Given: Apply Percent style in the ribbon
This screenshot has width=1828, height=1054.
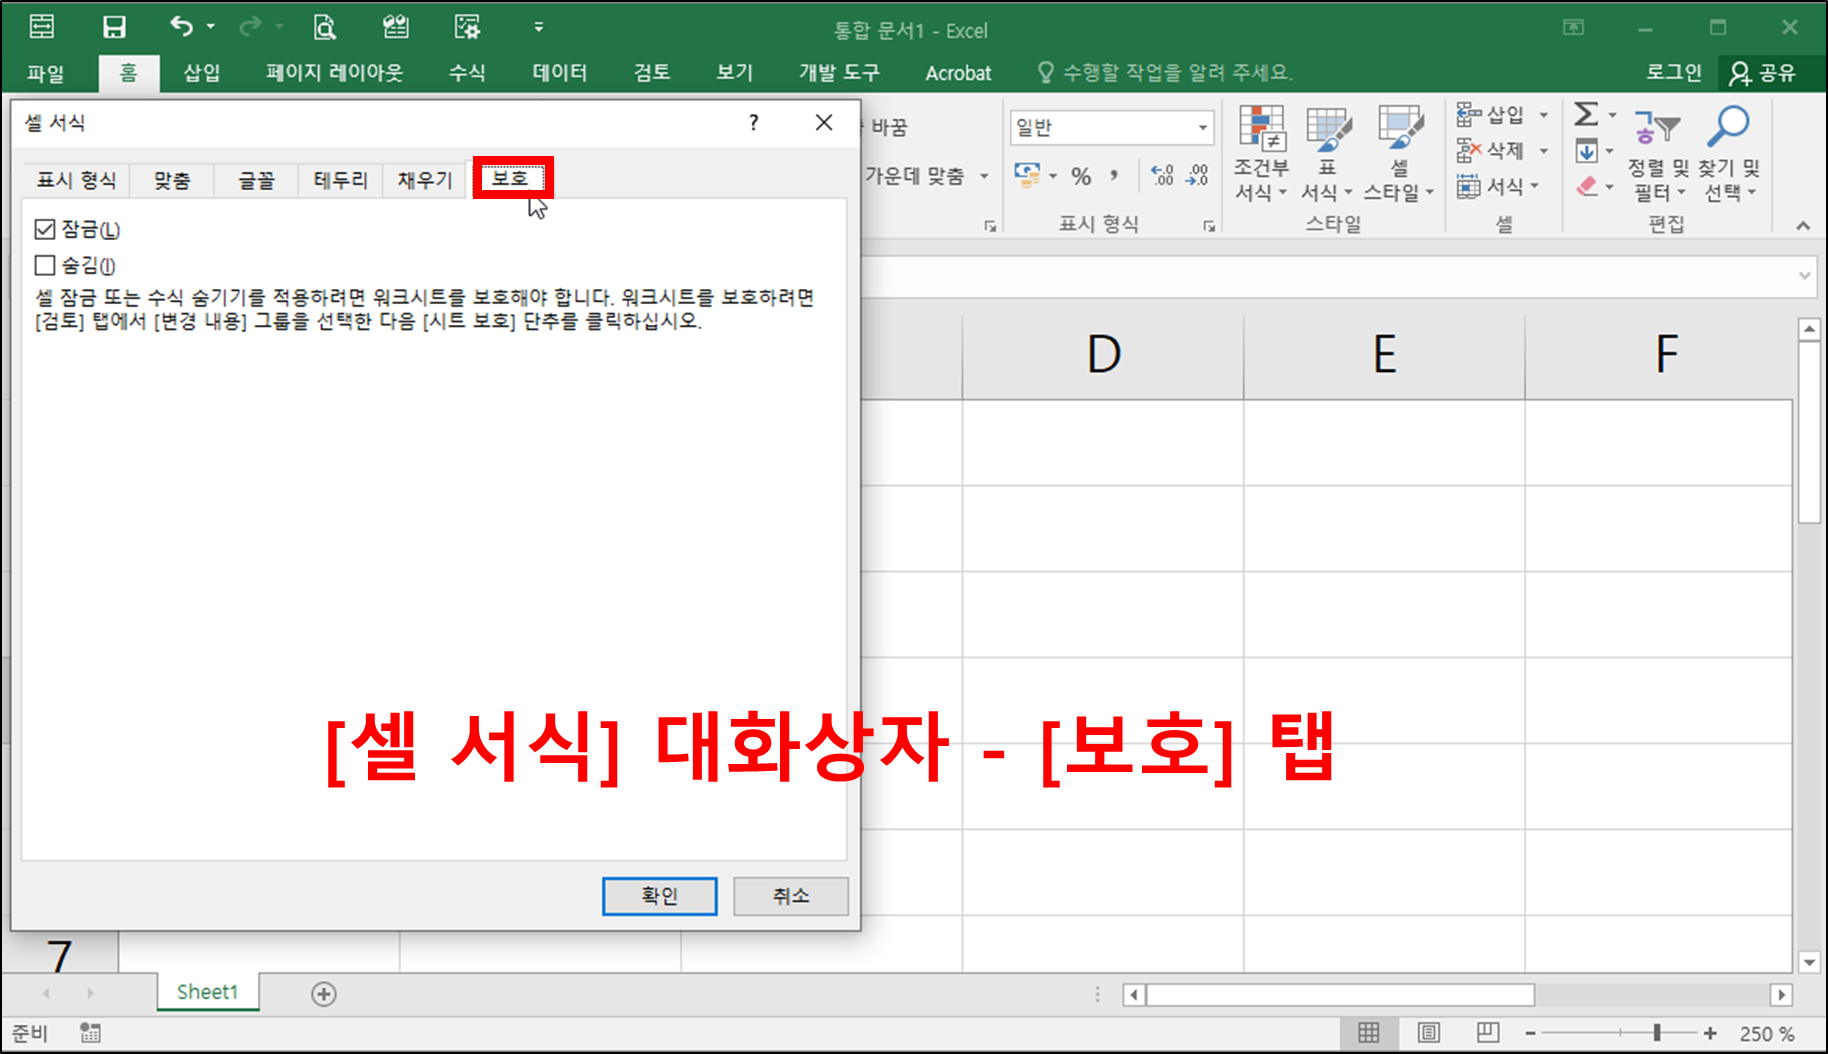Looking at the screenshot, I should pyautogui.click(x=1080, y=176).
